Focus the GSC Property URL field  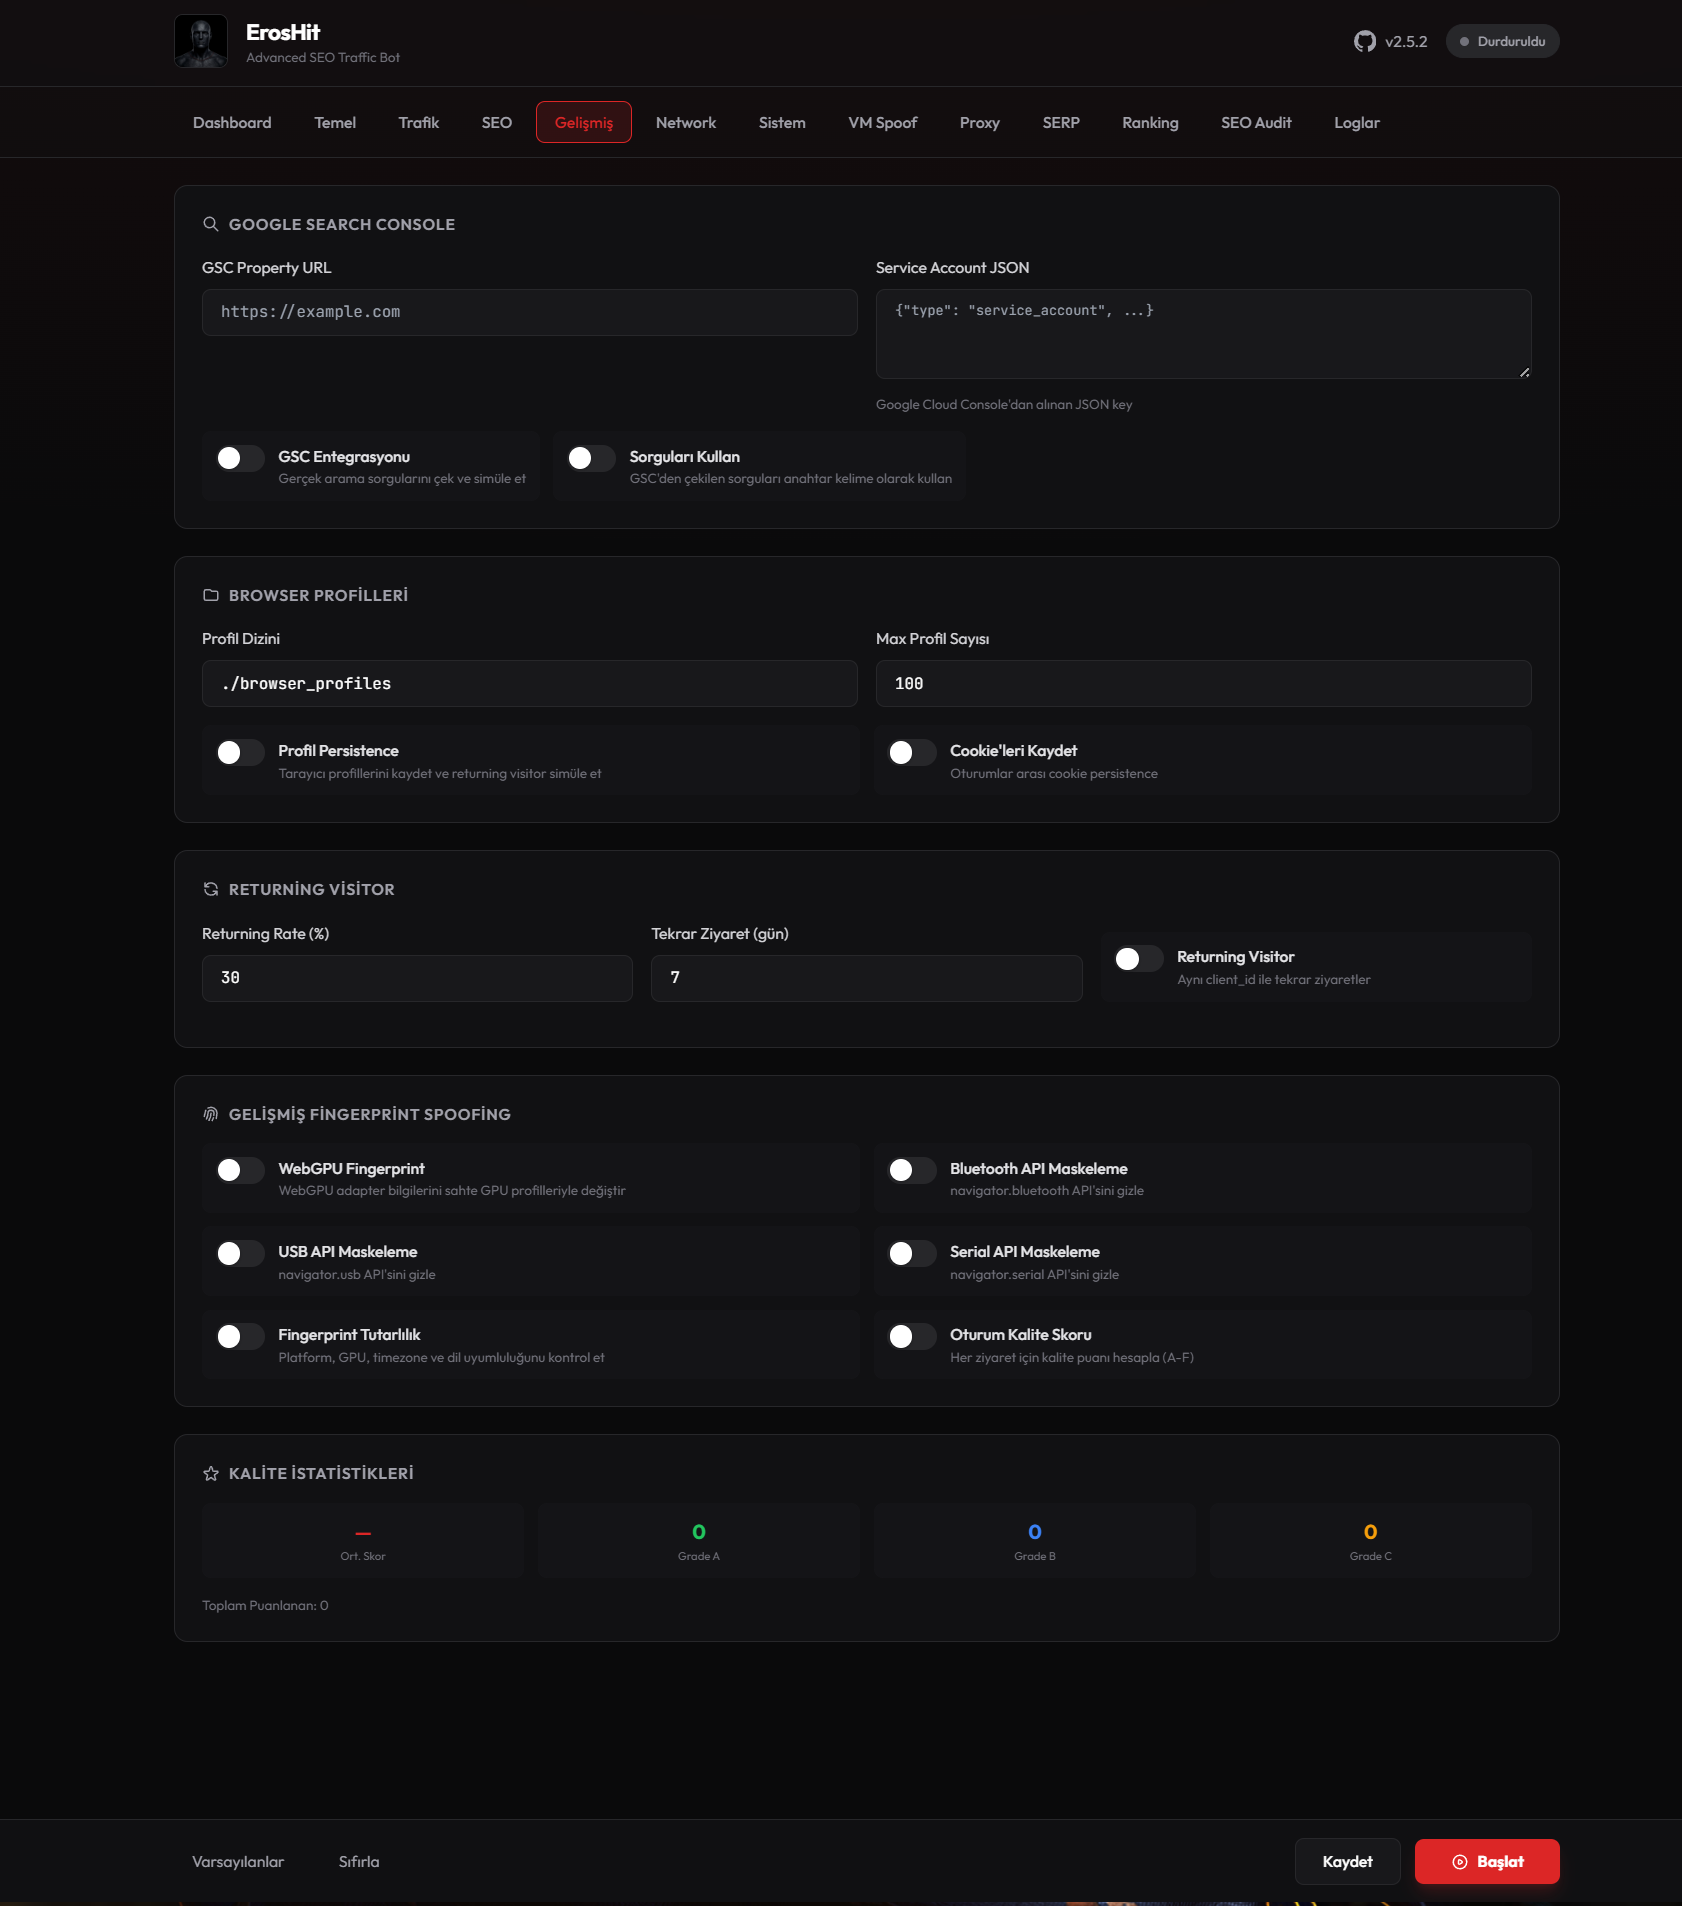[529, 313]
